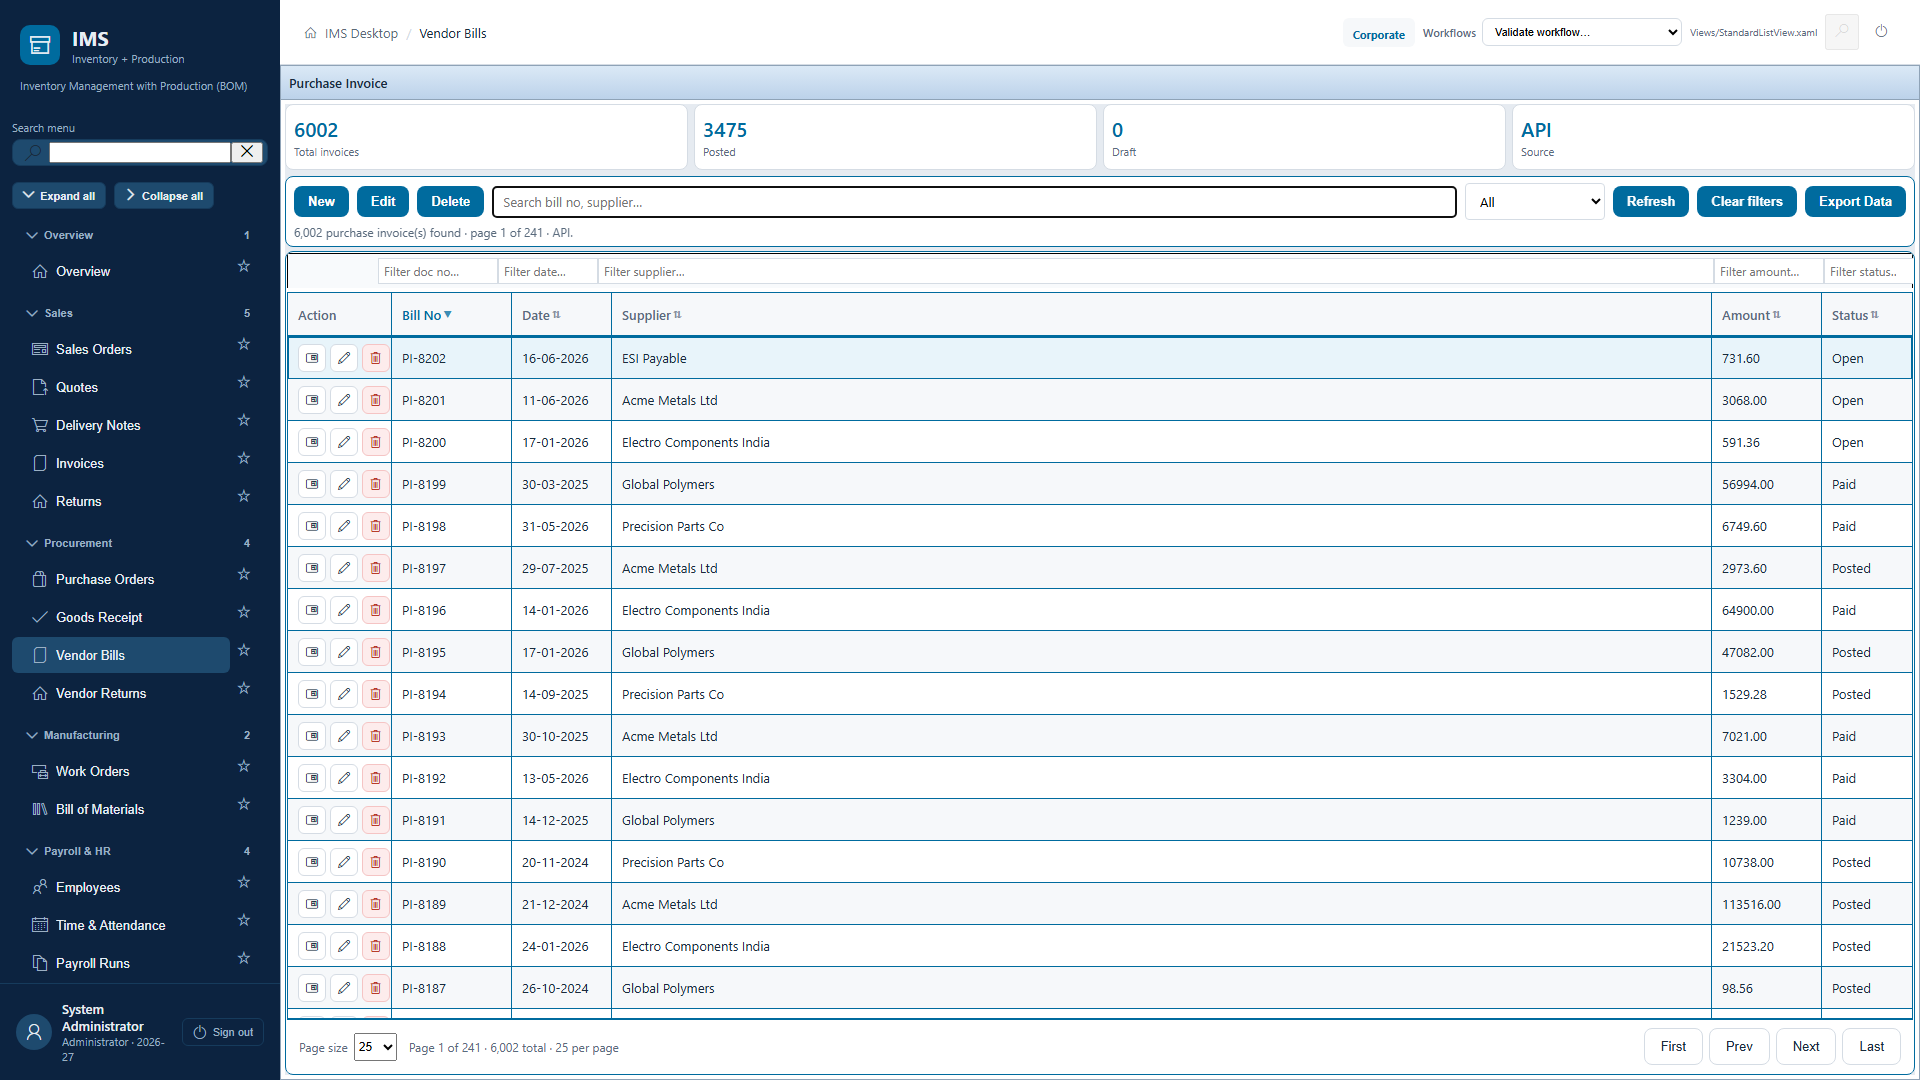This screenshot has height=1080, width=1920.
Task: Click the menu search magnifier icon
Action: (x=32, y=152)
